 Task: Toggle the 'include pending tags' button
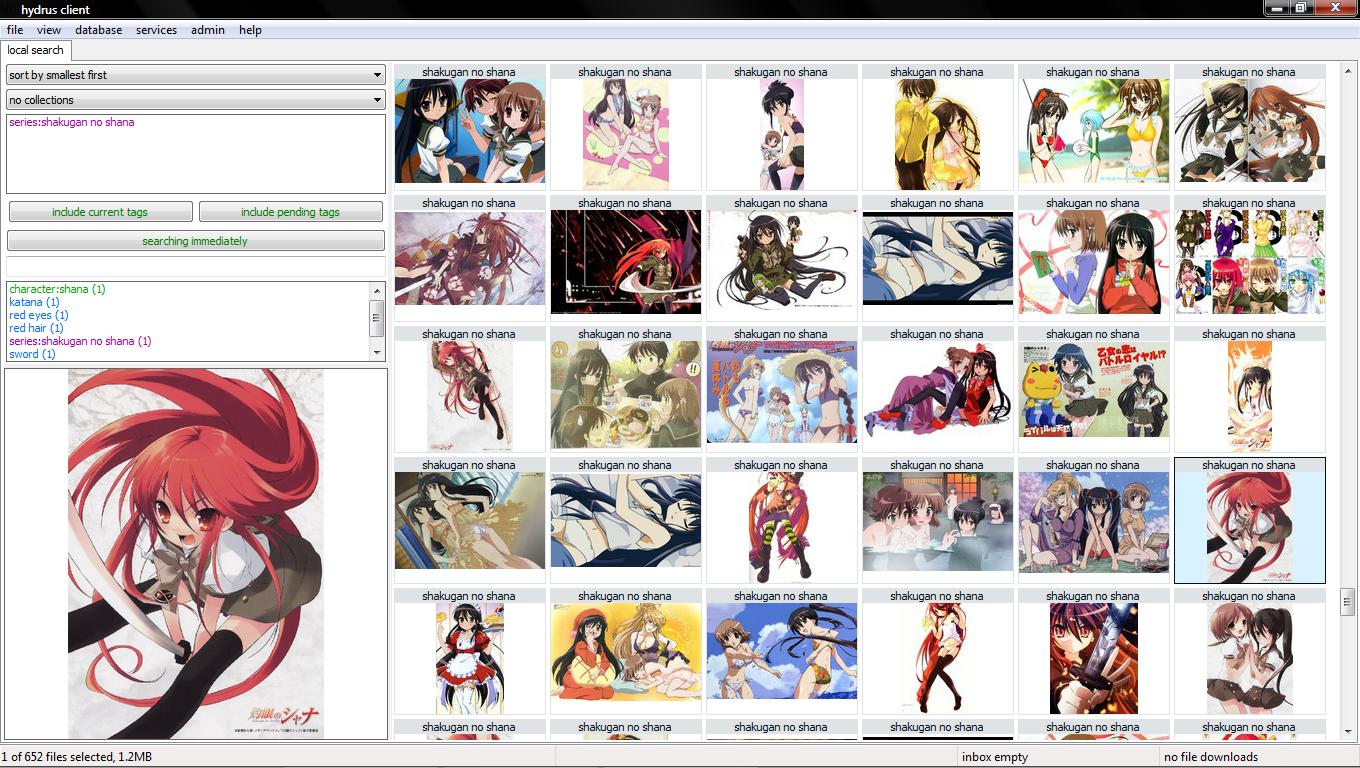pyautogui.click(x=291, y=212)
